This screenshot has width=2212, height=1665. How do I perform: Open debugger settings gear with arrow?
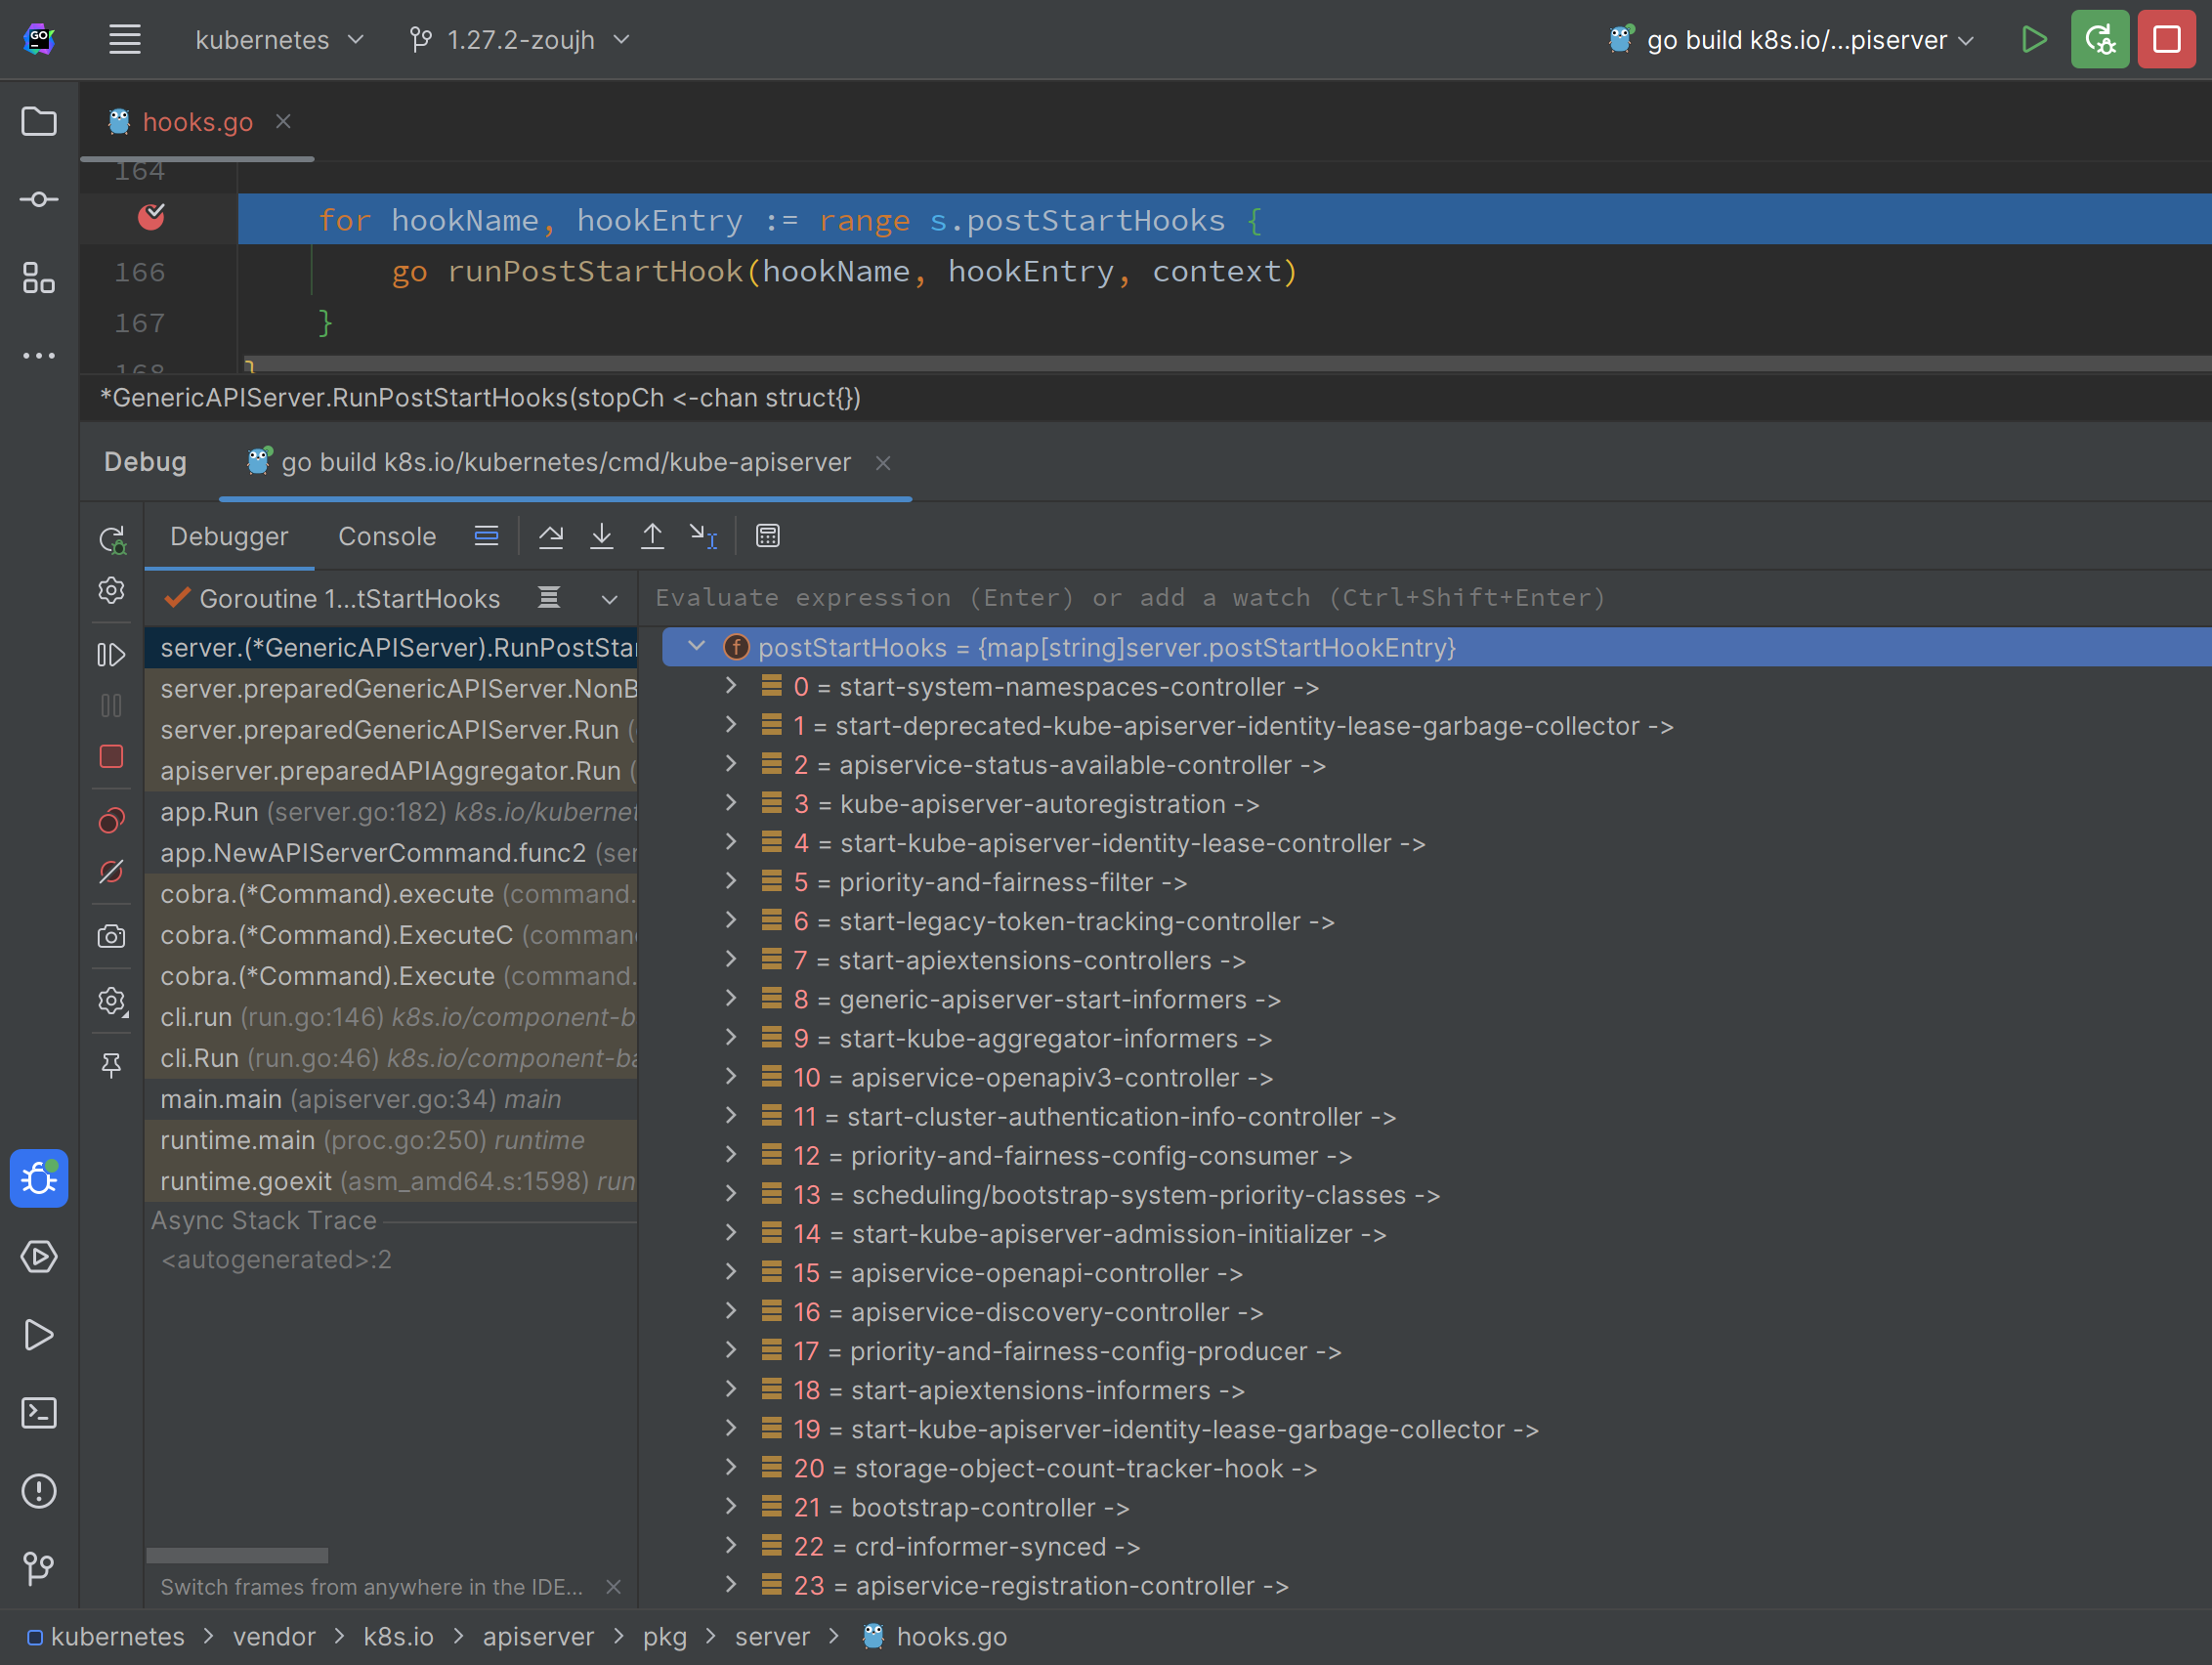point(112,1001)
